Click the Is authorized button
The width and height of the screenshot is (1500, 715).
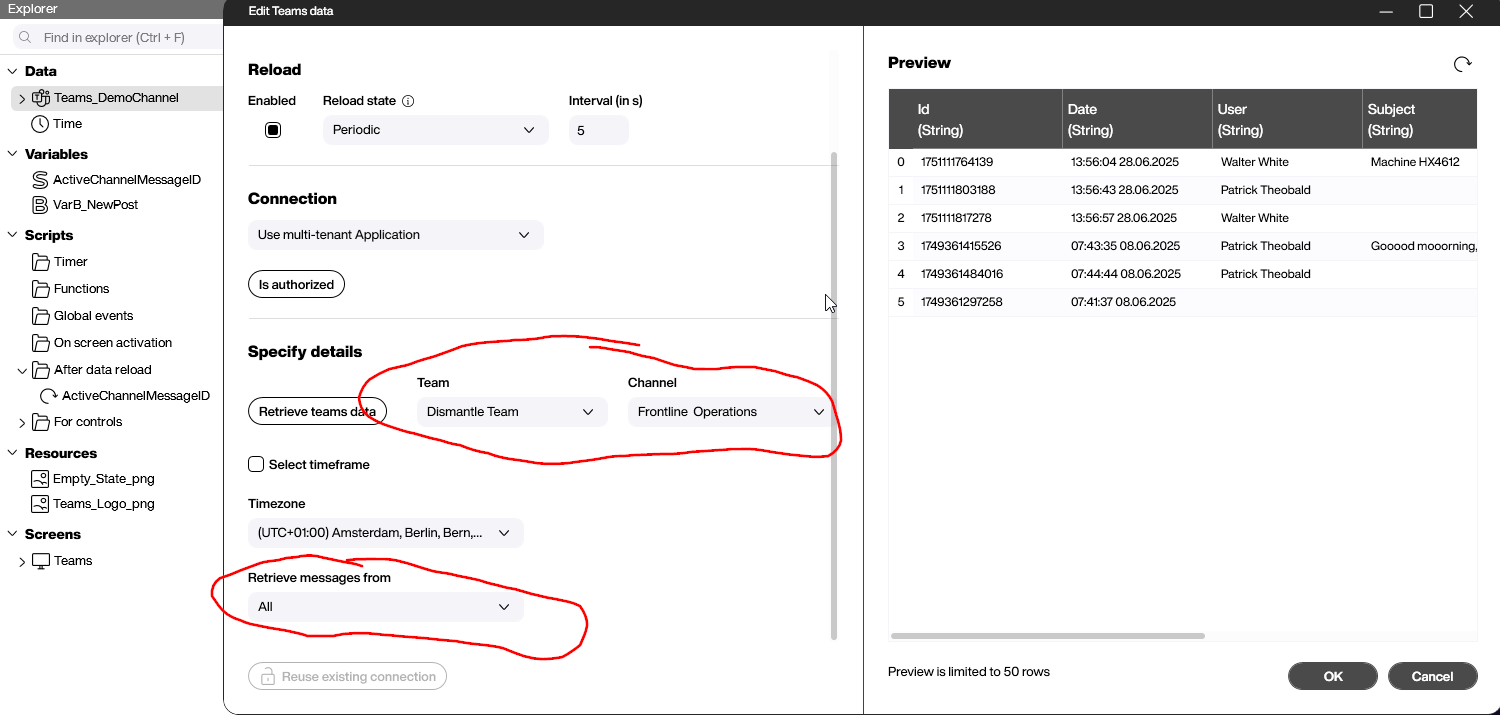pyautogui.click(x=296, y=285)
